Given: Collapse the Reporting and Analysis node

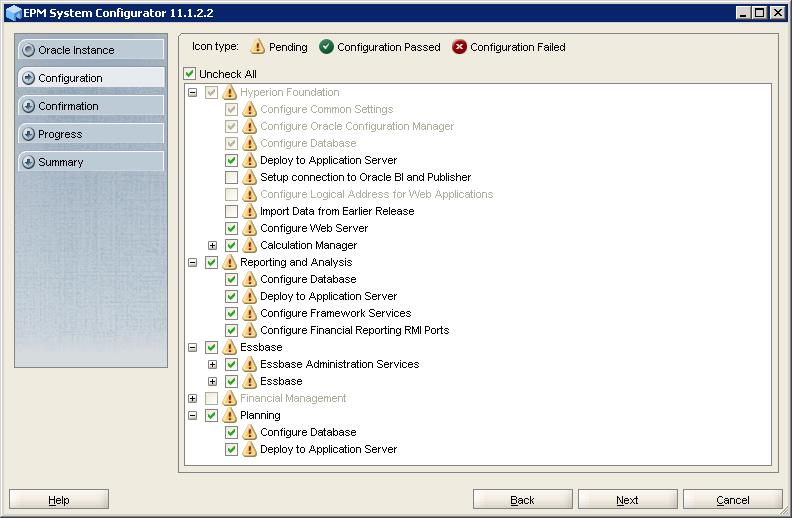Looking at the screenshot, I should [192, 263].
